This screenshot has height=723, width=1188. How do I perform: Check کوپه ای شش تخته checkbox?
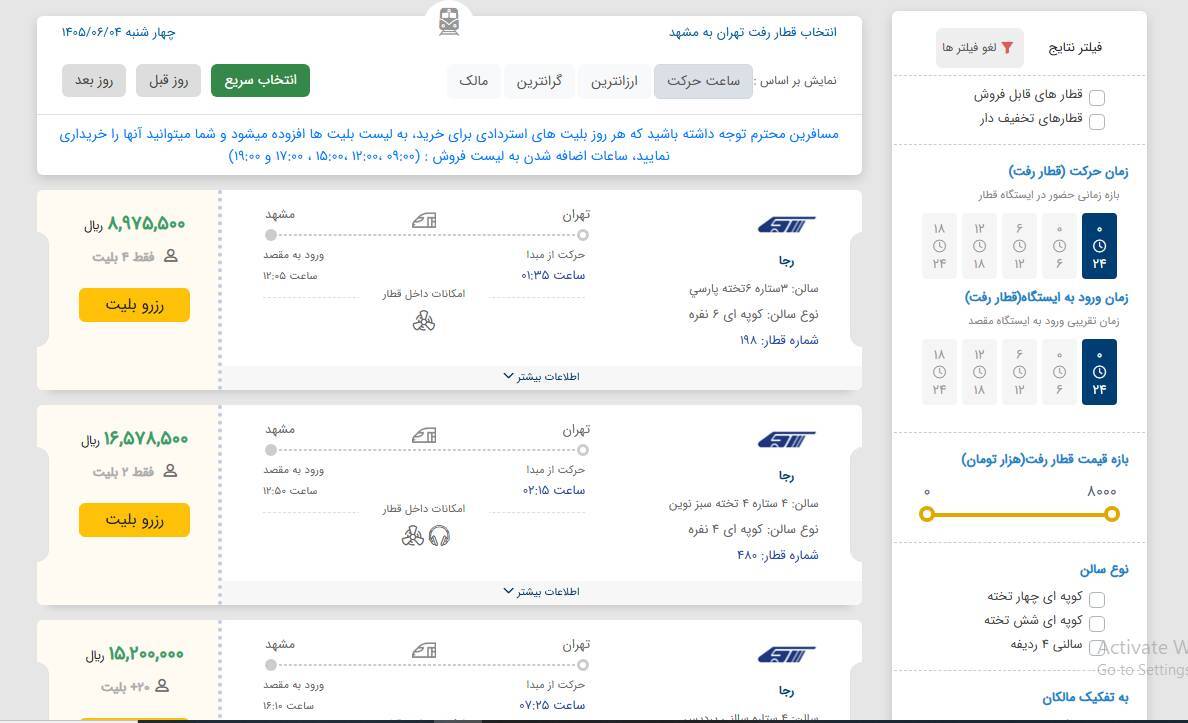click(1096, 624)
